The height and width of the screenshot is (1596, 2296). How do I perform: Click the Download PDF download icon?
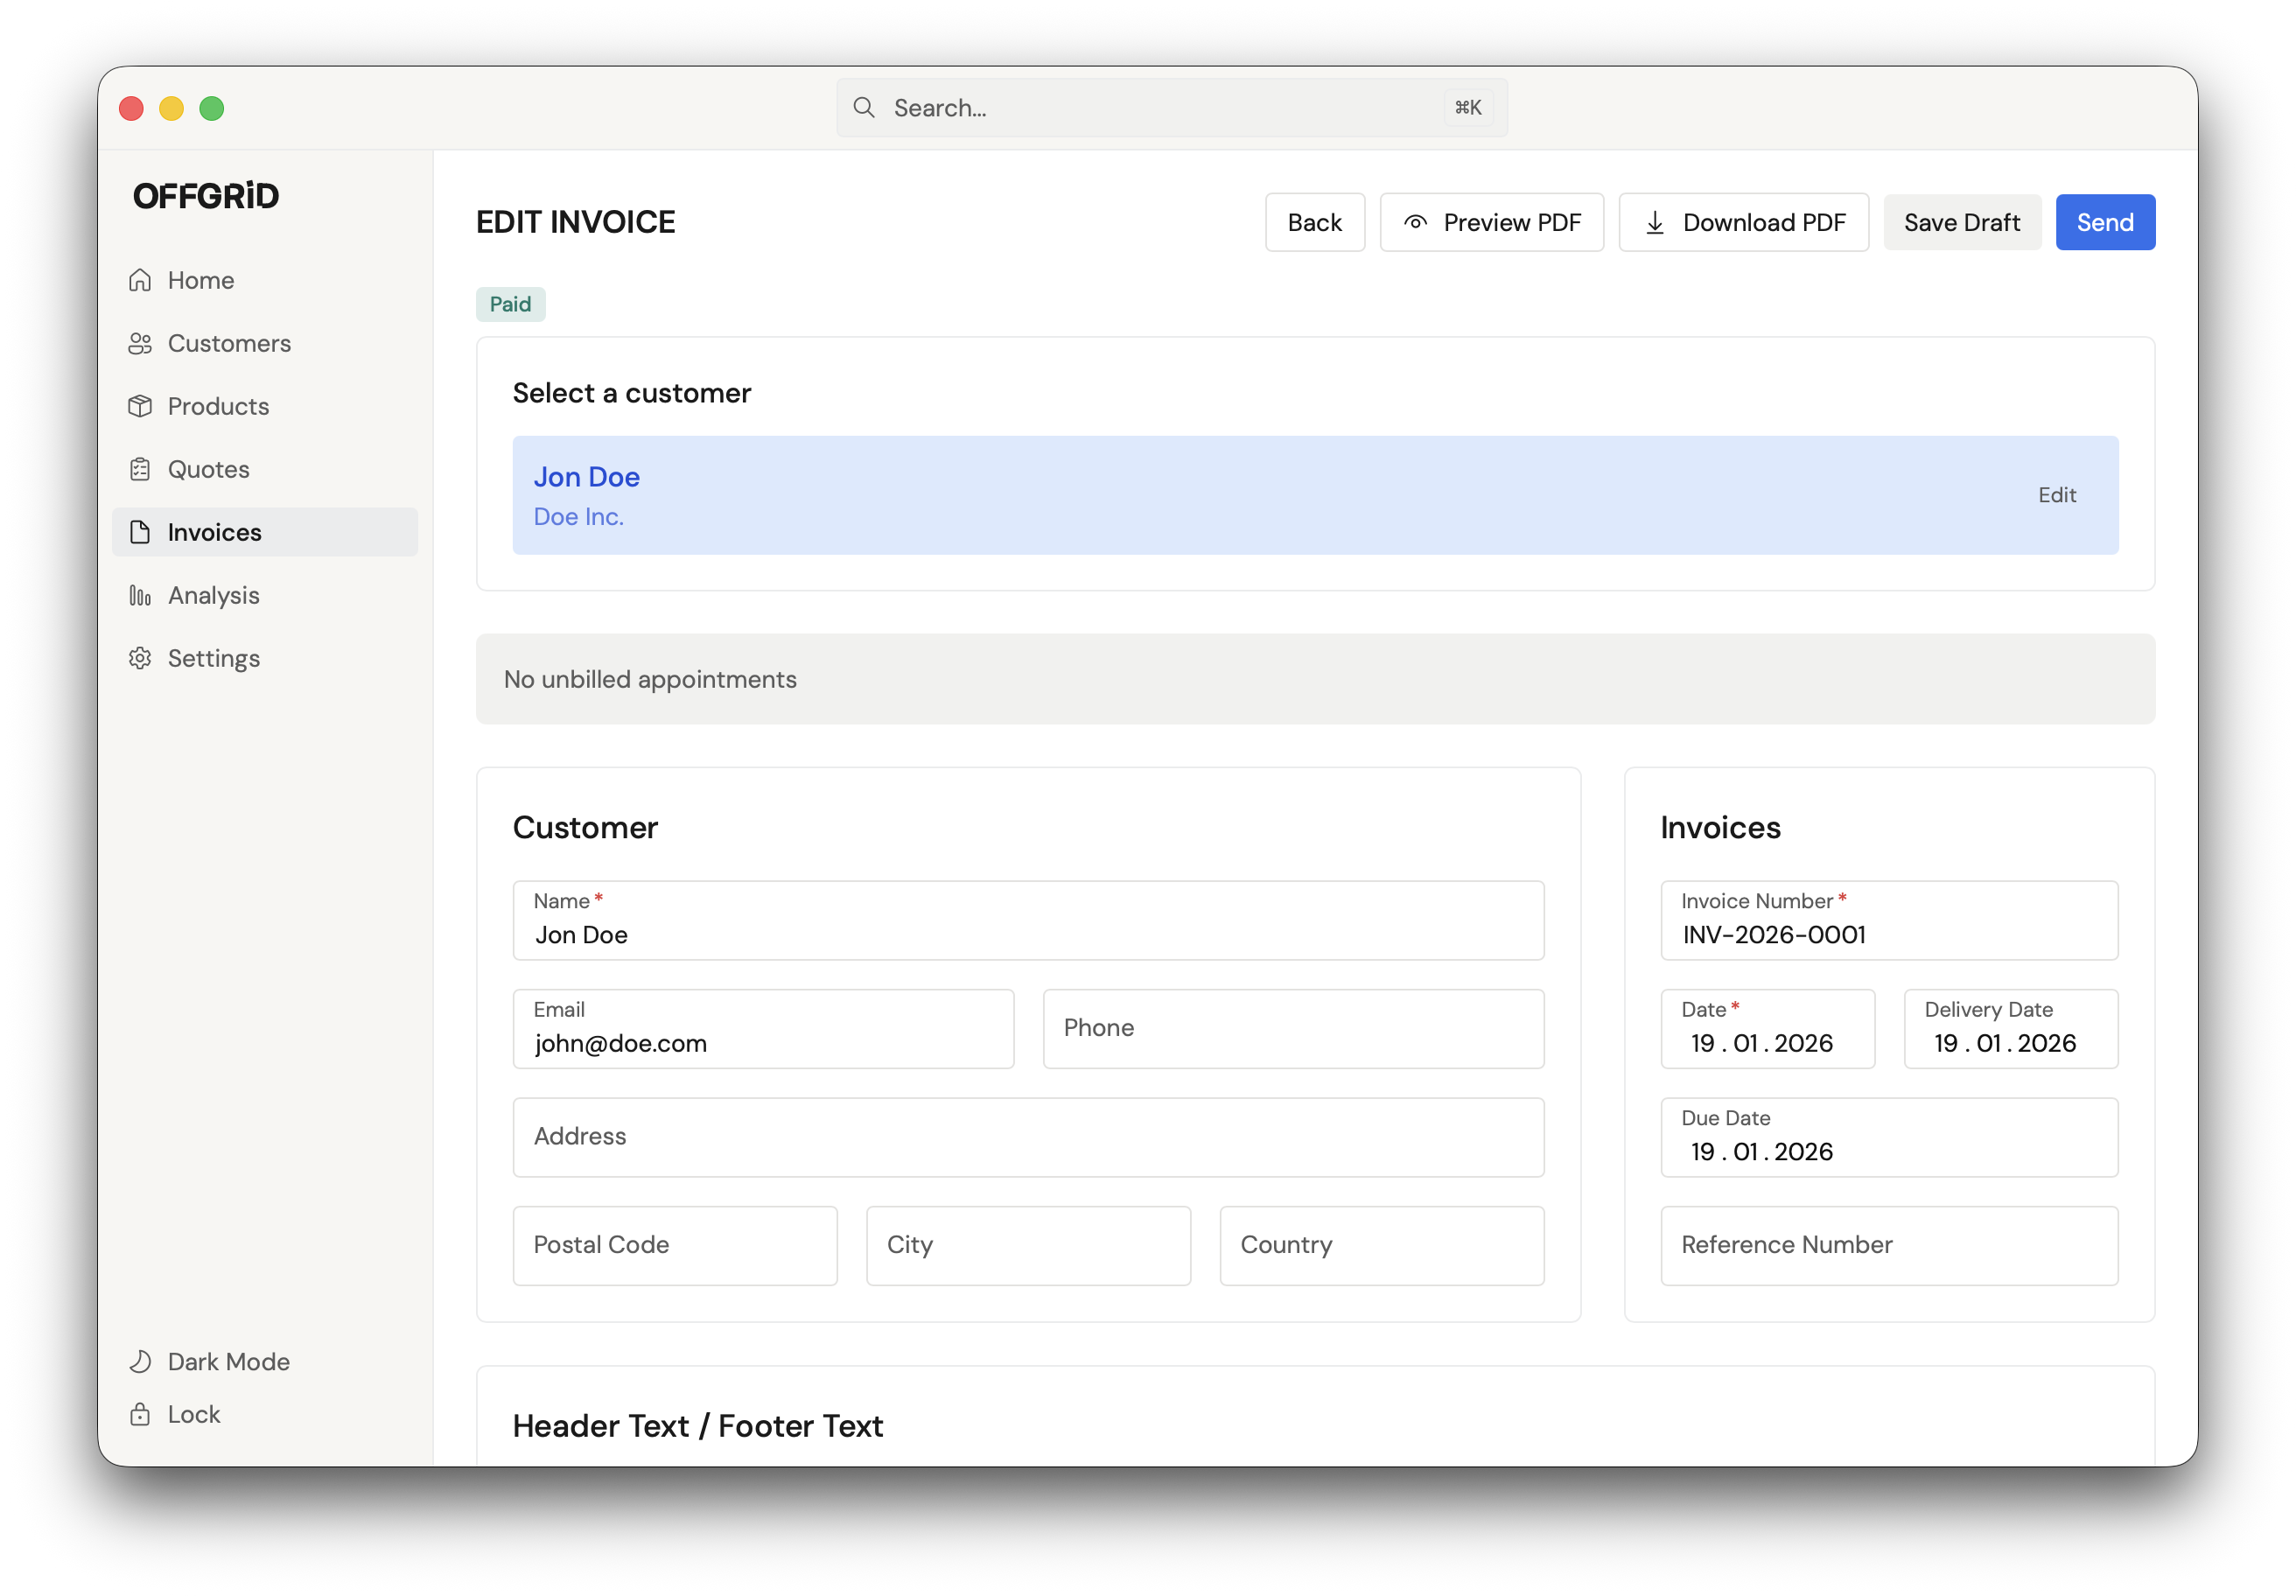click(x=1655, y=222)
